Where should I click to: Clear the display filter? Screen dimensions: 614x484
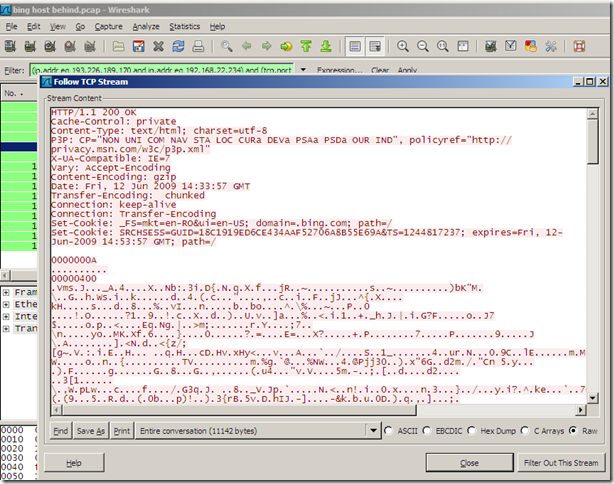coord(380,70)
